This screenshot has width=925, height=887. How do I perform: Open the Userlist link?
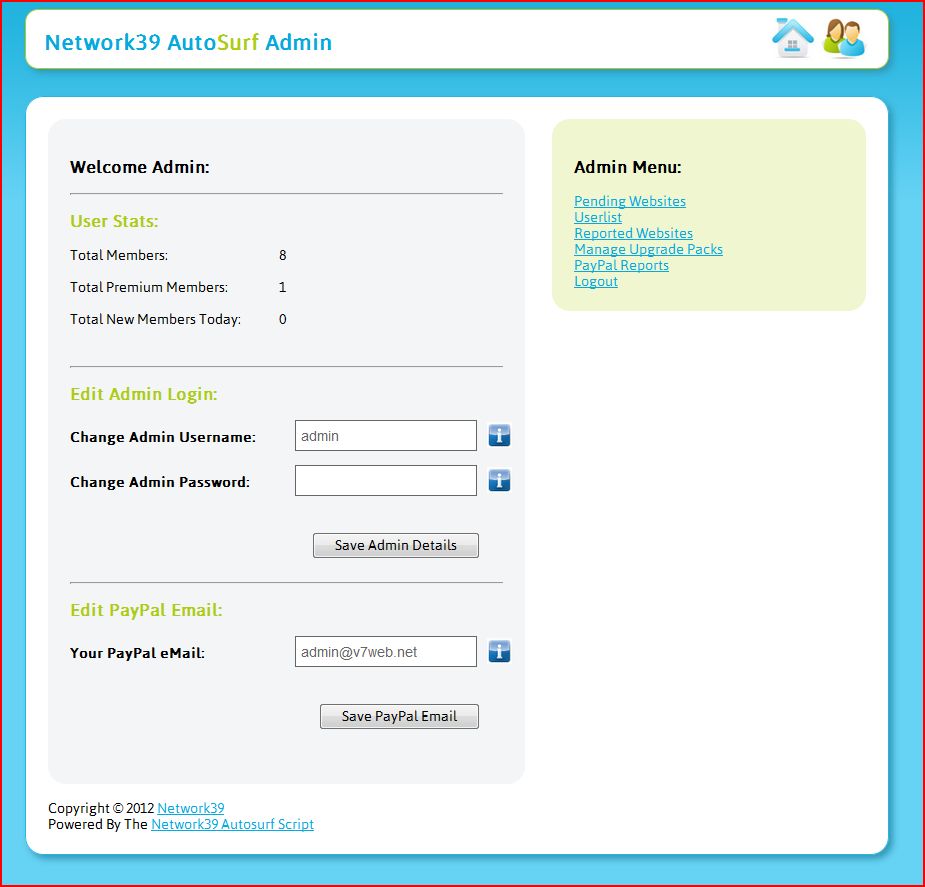pyautogui.click(x=598, y=217)
